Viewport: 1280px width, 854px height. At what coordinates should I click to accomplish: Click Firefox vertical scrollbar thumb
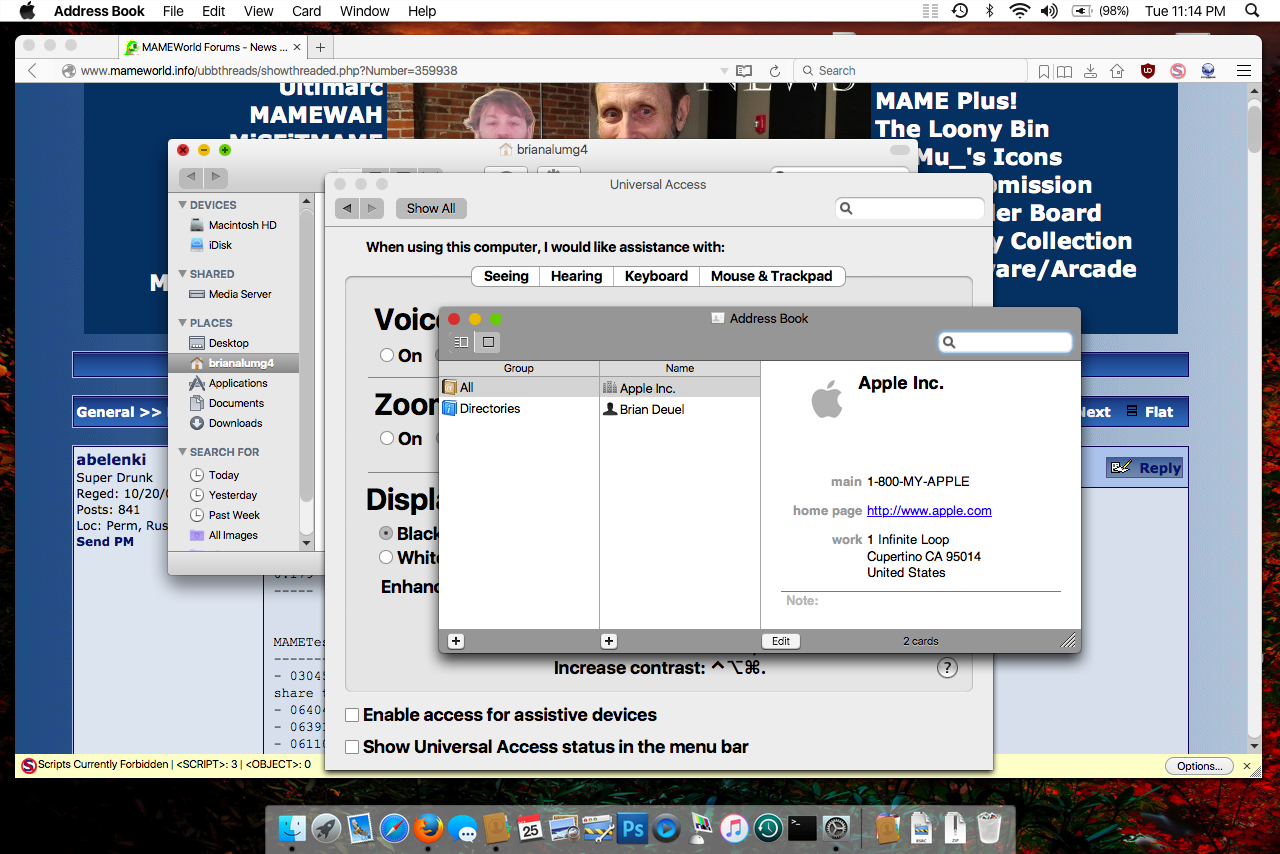pyautogui.click(x=1254, y=127)
